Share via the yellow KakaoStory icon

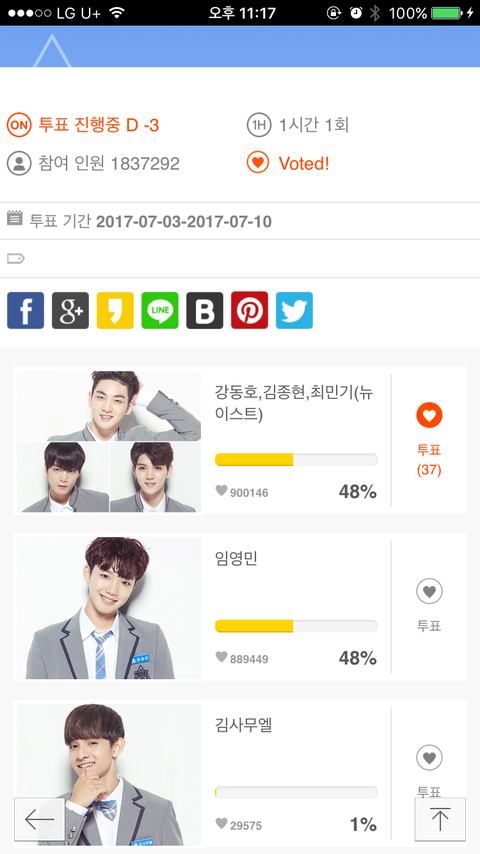(x=115, y=310)
